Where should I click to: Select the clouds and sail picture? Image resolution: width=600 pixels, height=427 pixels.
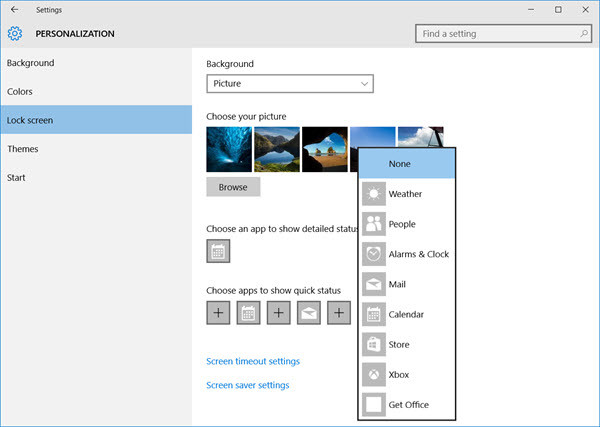coord(421,137)
